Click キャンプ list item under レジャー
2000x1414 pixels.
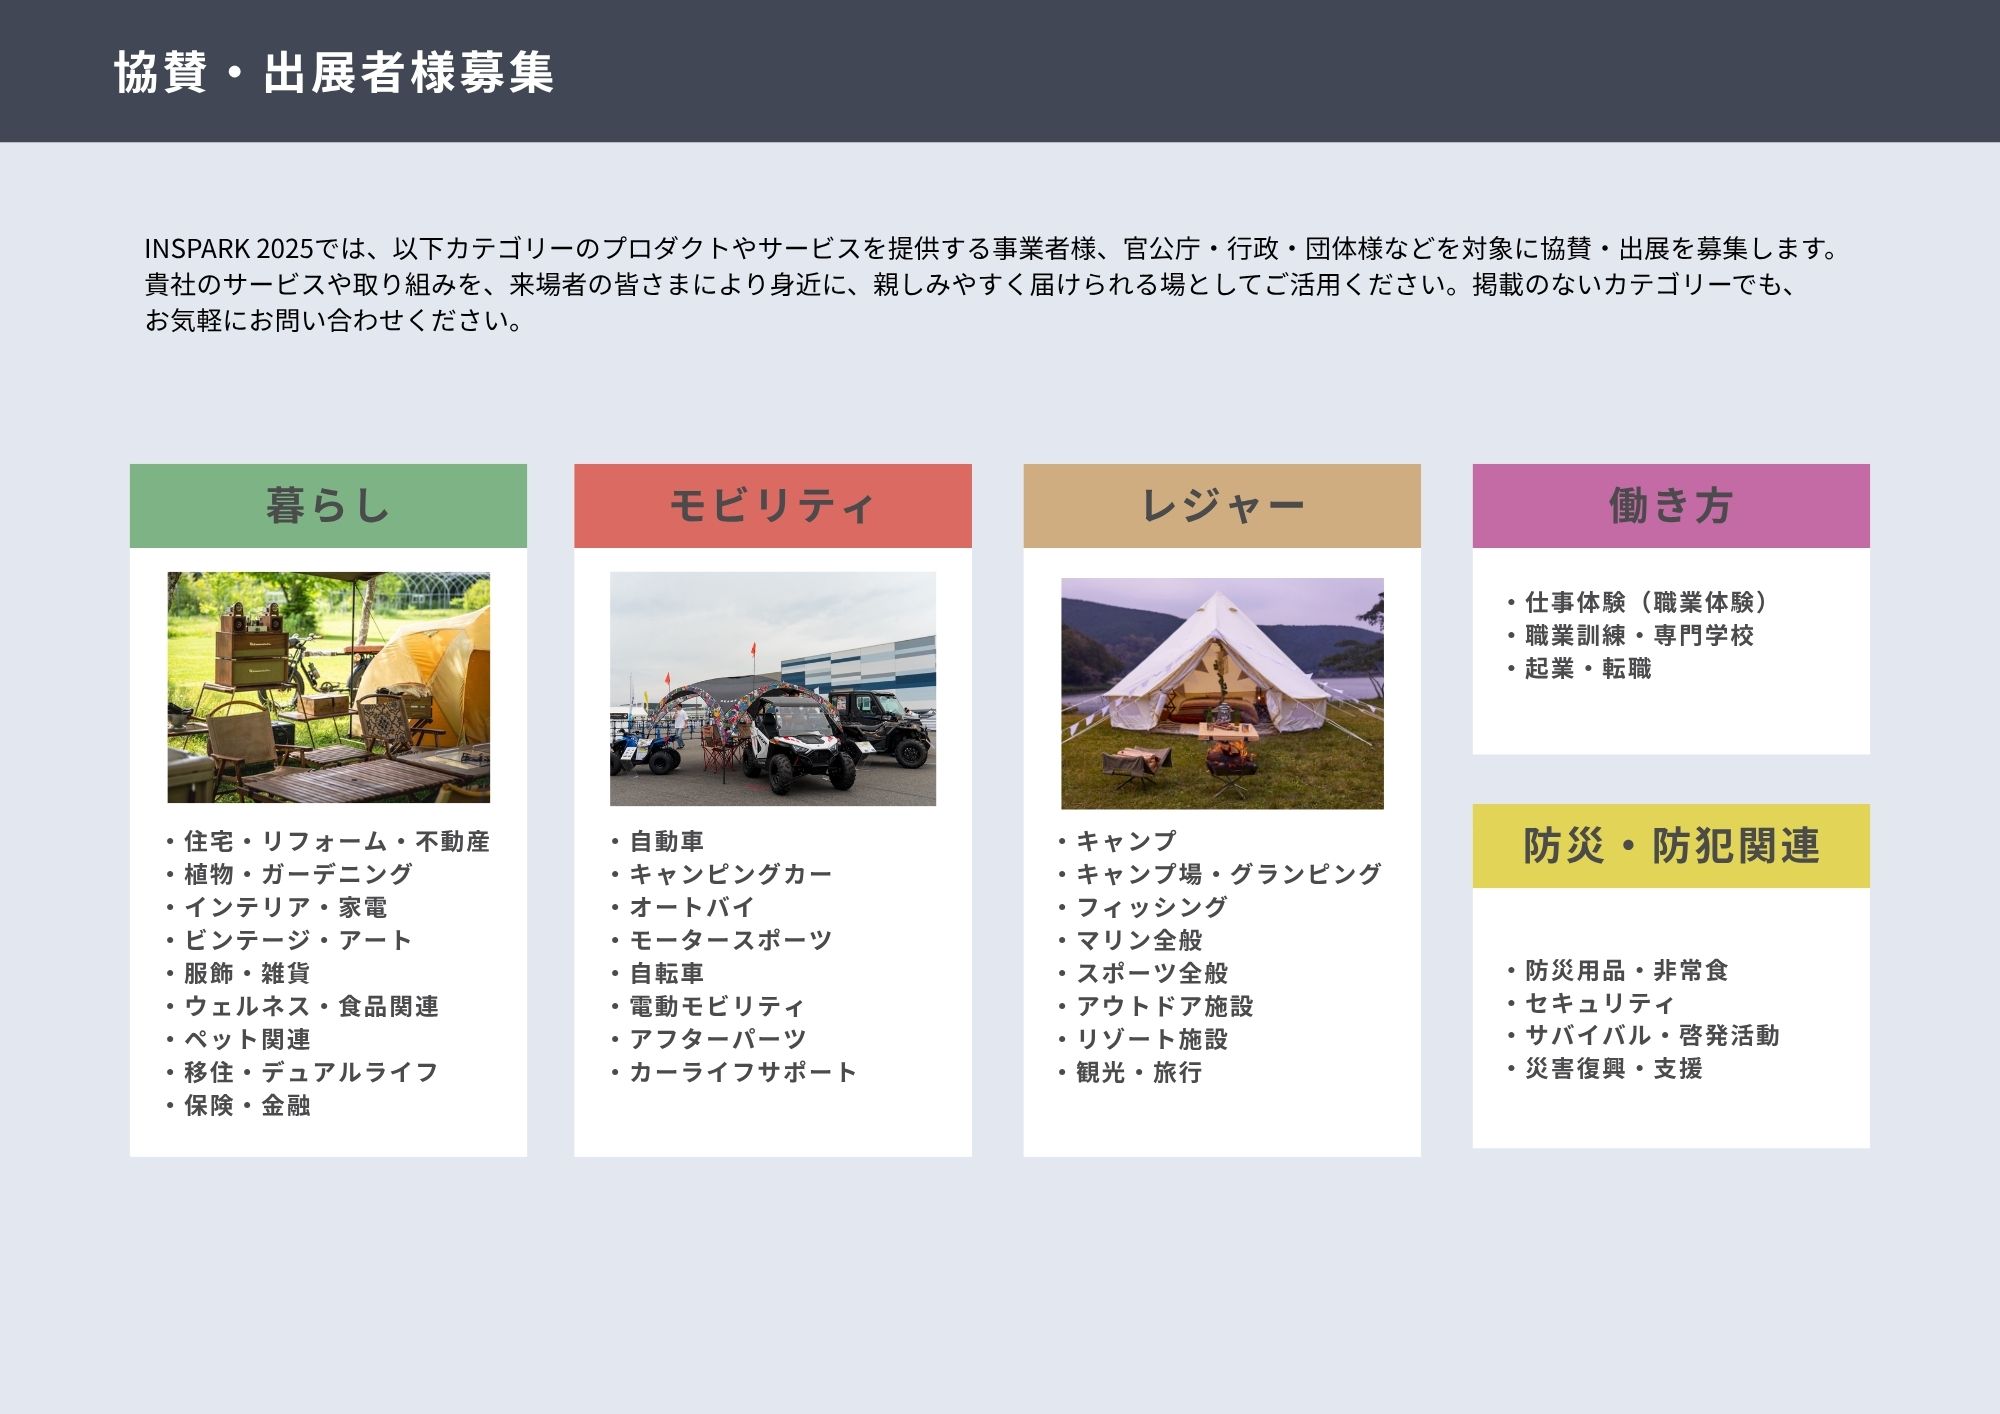coord(1116,841)
